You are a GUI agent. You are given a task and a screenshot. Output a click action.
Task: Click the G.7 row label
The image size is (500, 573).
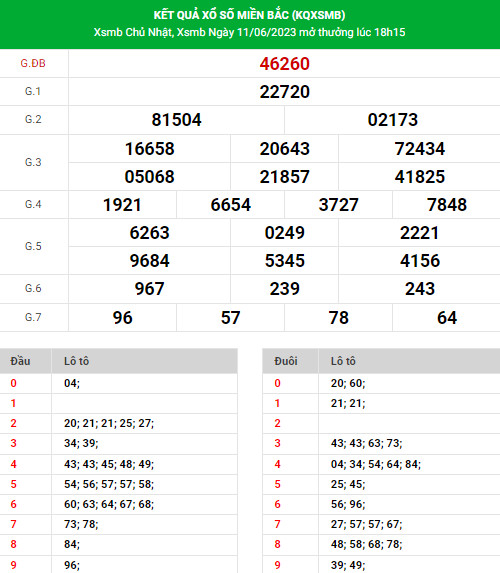[33, 317]
